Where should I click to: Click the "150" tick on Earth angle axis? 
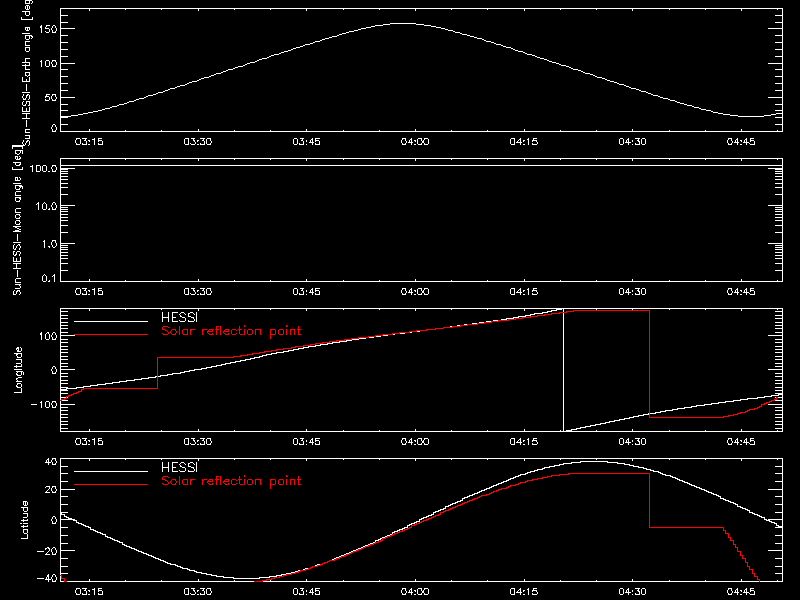(47, 30)
